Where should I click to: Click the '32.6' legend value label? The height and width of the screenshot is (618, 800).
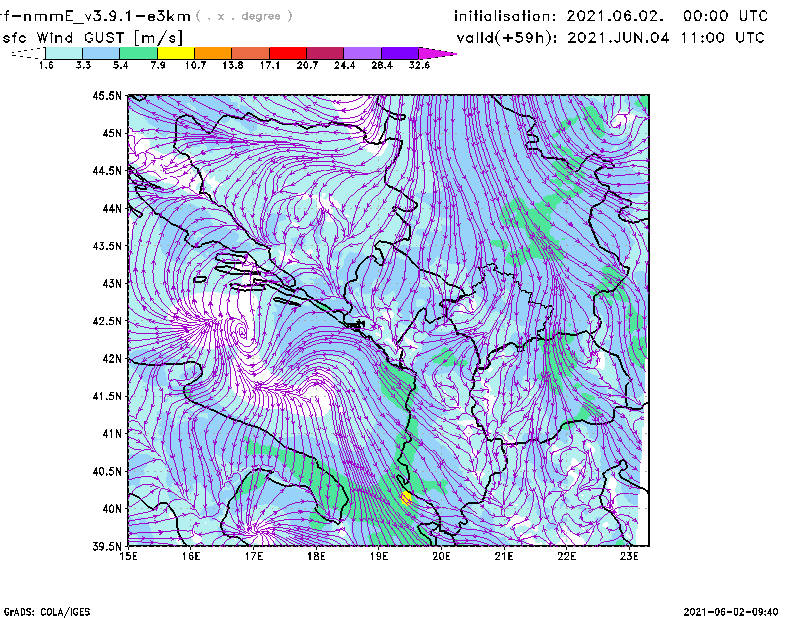[419, 65]
